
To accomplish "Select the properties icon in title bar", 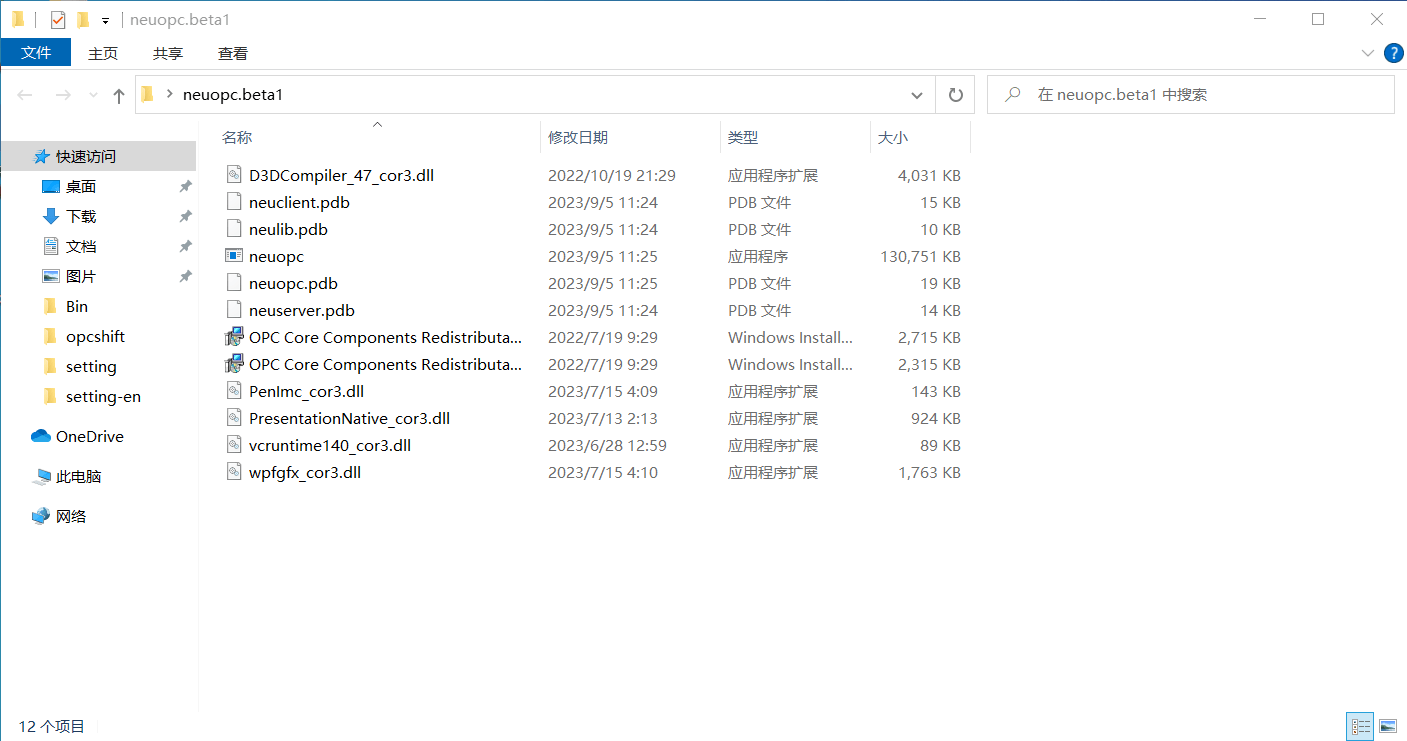I will click(58, 20).
